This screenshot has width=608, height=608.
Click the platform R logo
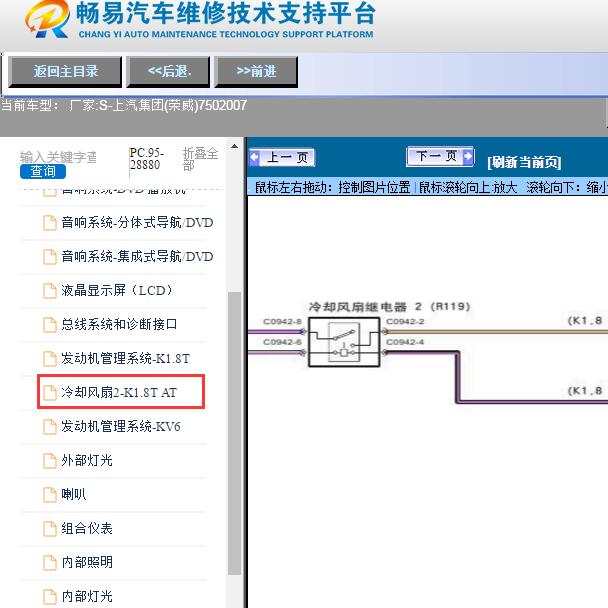[48, 19]
